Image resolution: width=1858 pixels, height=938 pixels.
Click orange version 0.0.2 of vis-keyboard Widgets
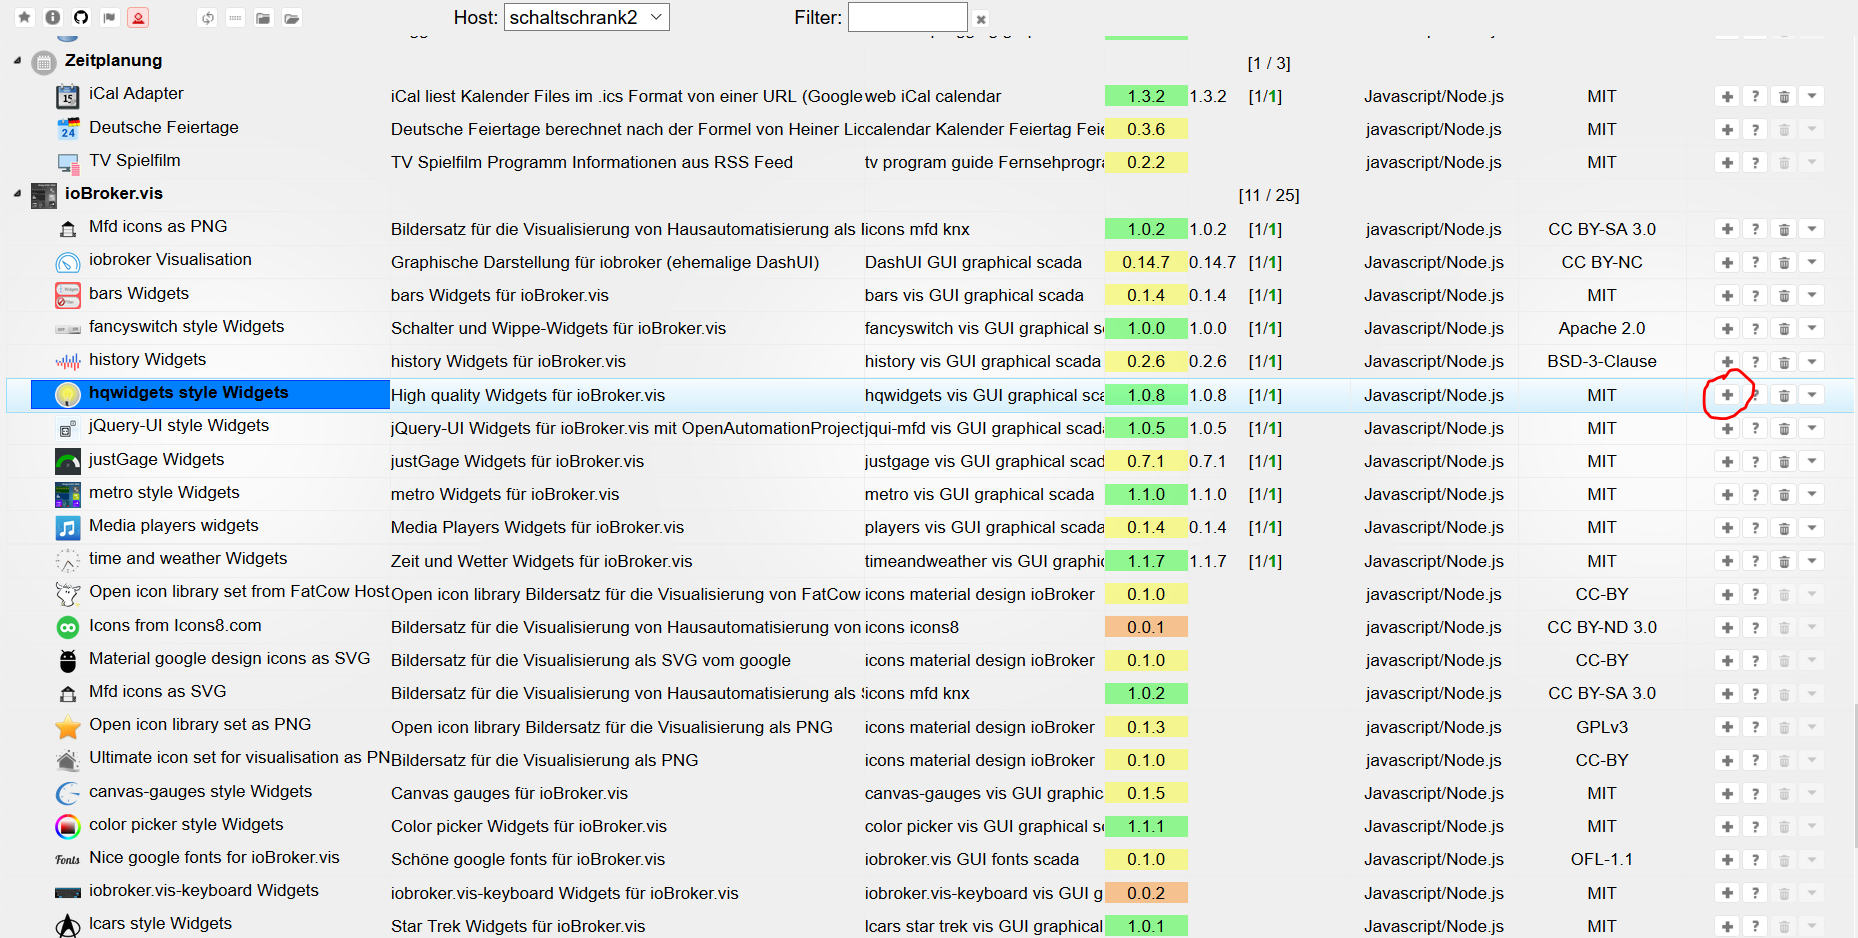click(x=1146, y=894)
